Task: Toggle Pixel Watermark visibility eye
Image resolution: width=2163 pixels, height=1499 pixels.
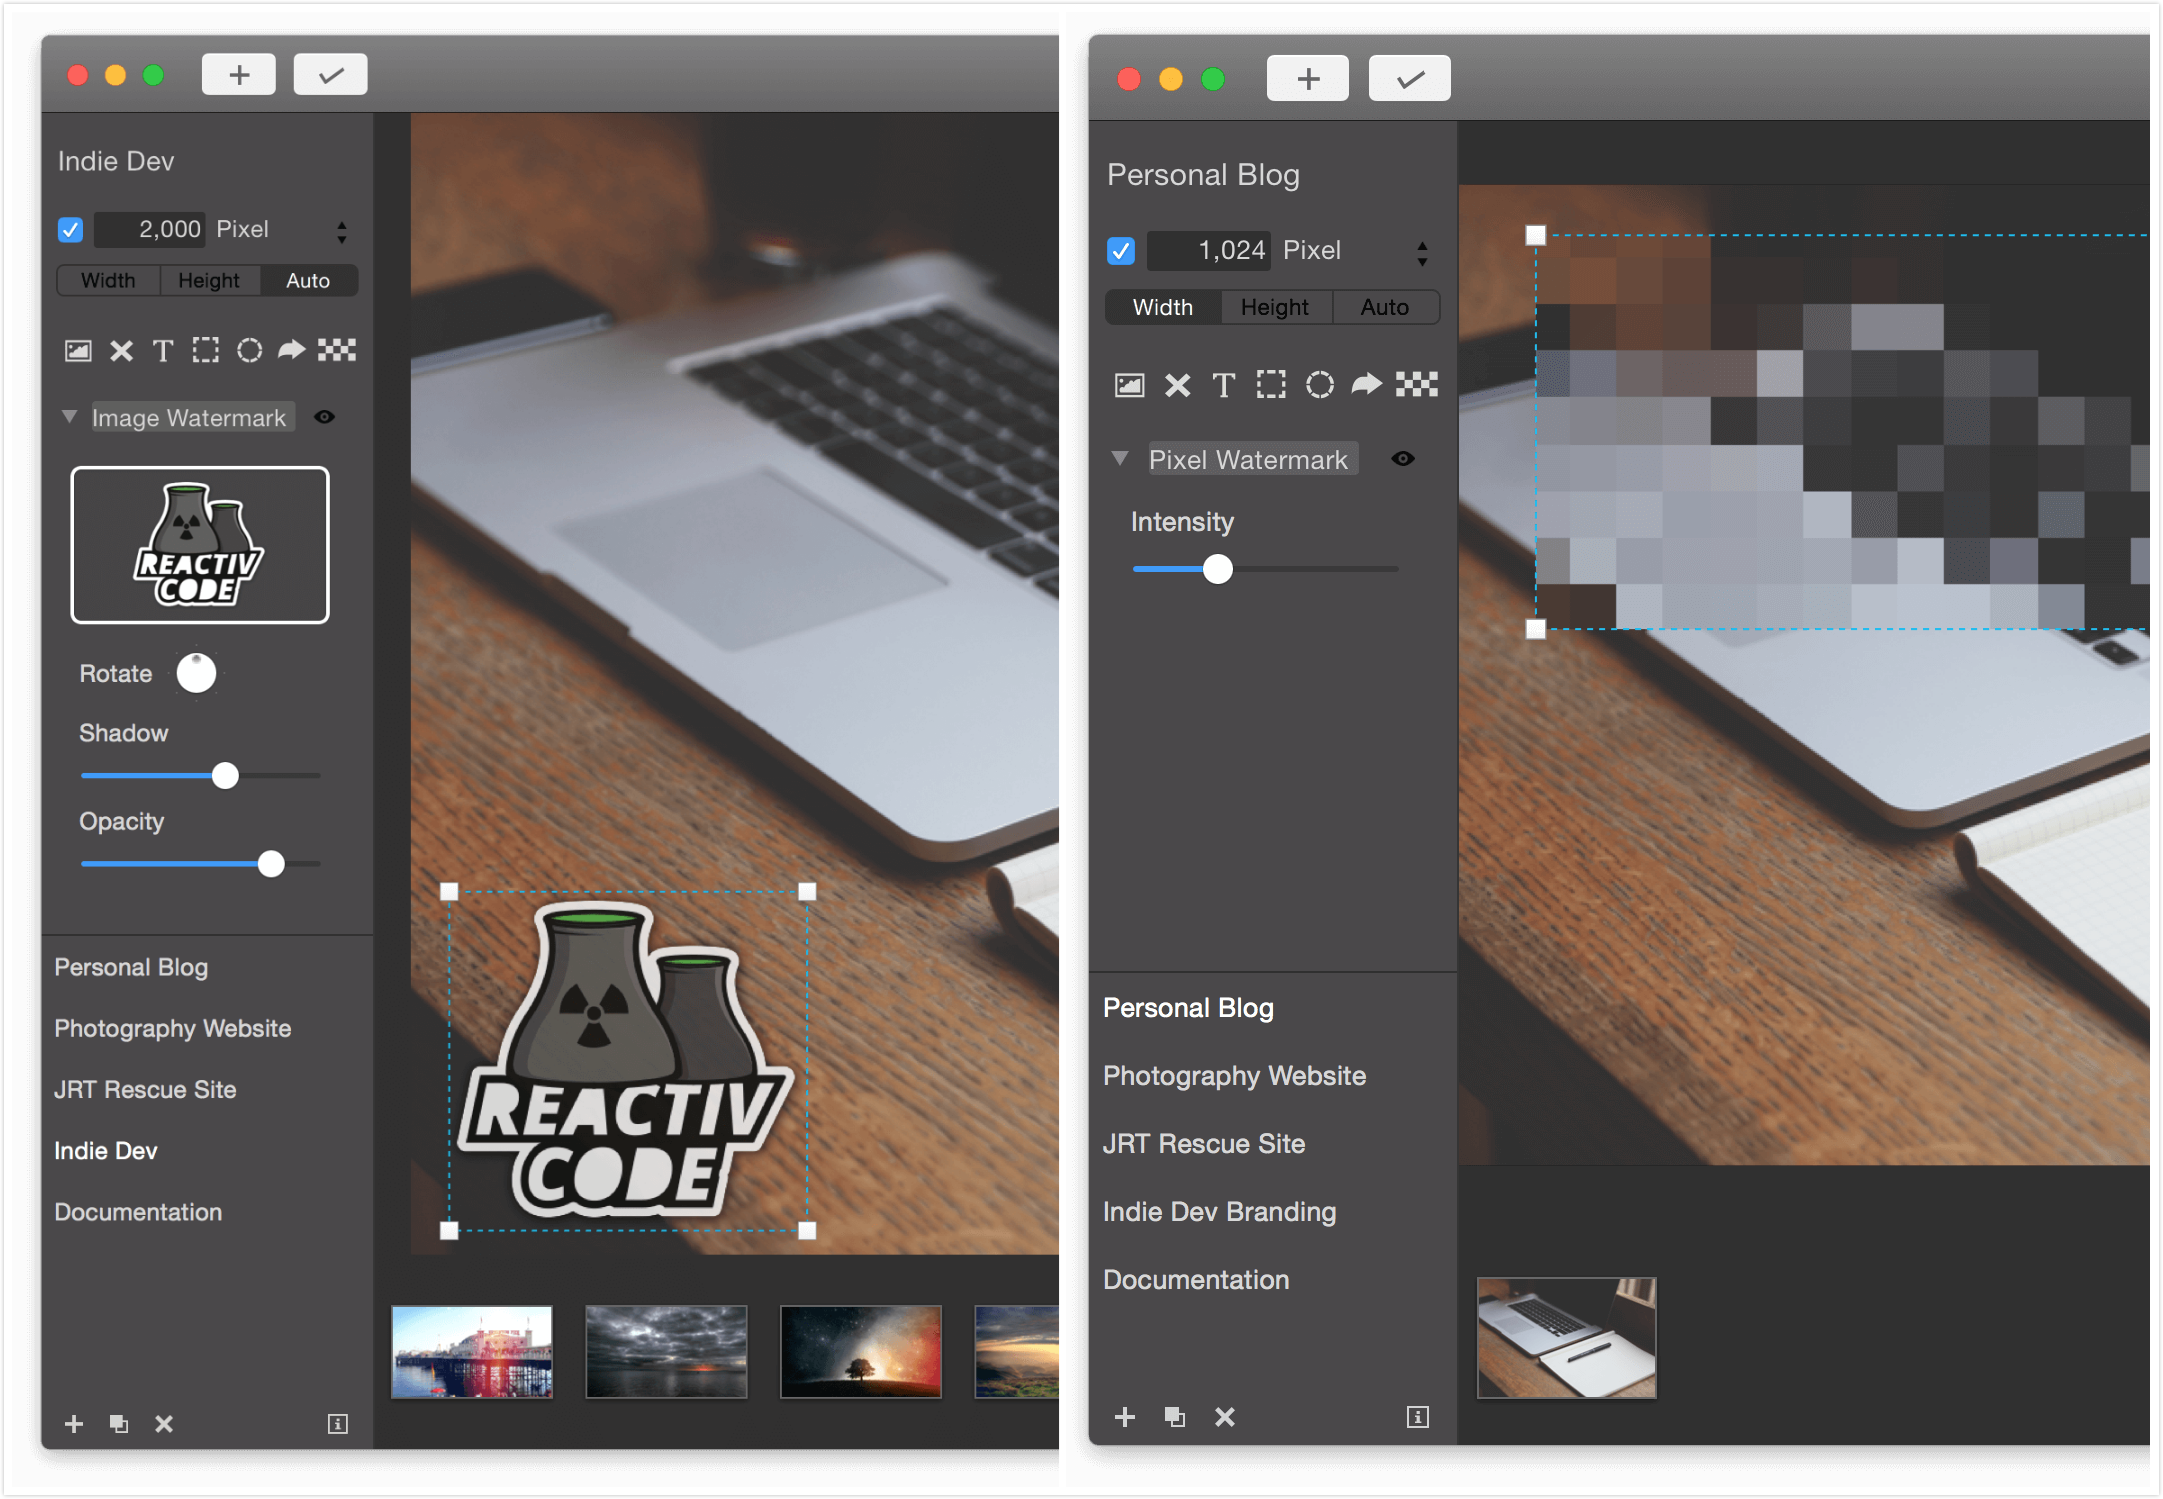Action: [x=1403, y=459]
